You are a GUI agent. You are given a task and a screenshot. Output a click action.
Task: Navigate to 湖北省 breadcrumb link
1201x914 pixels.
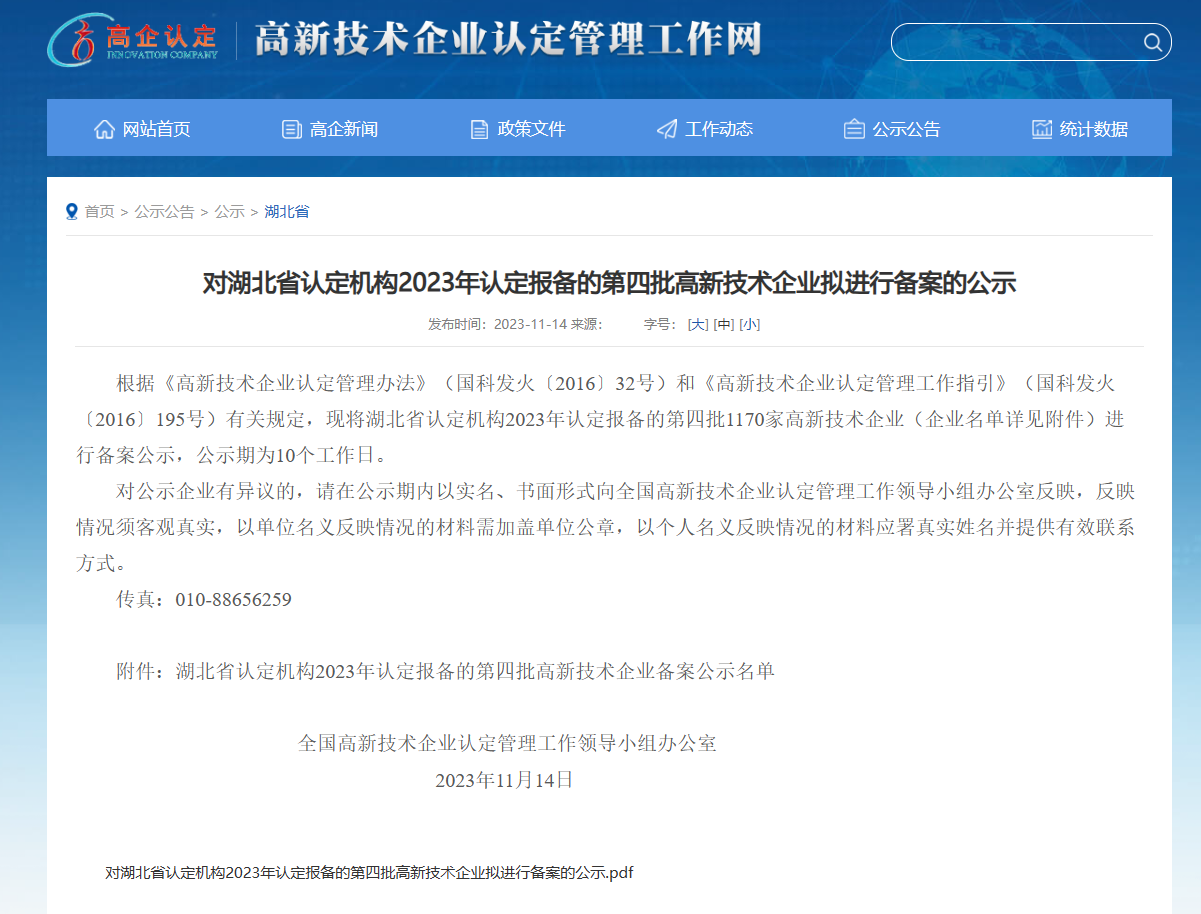click(287, 212)
